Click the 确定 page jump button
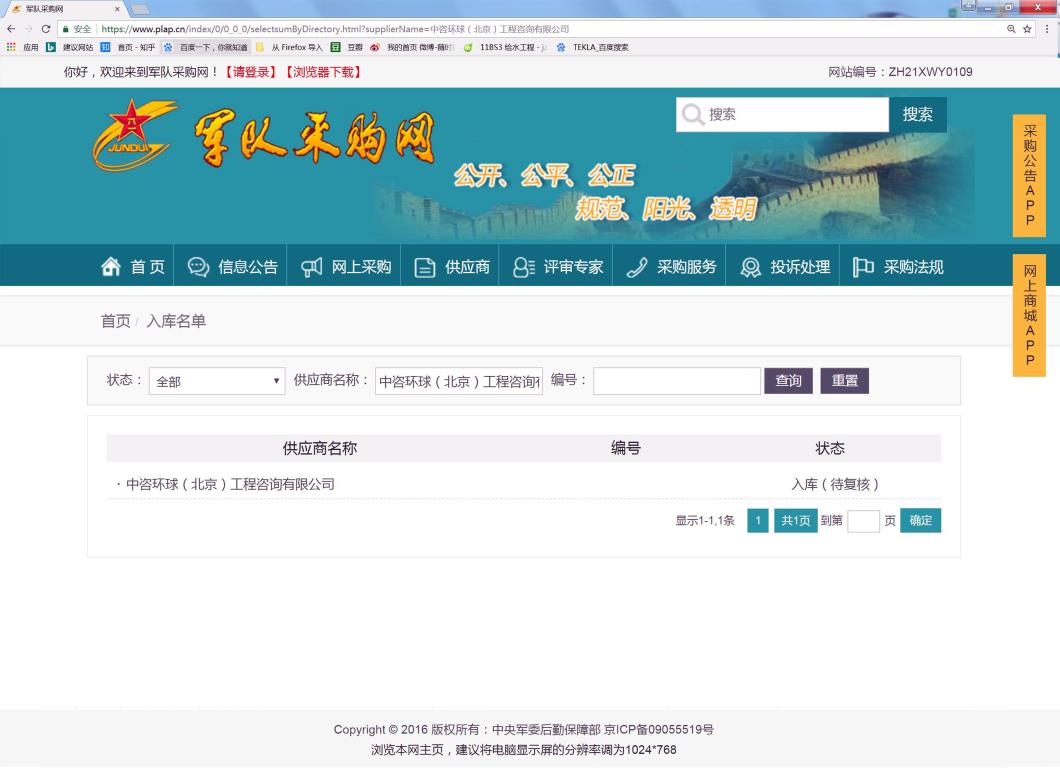This screenshot has height=768, width=1060. tap(920, 520)
